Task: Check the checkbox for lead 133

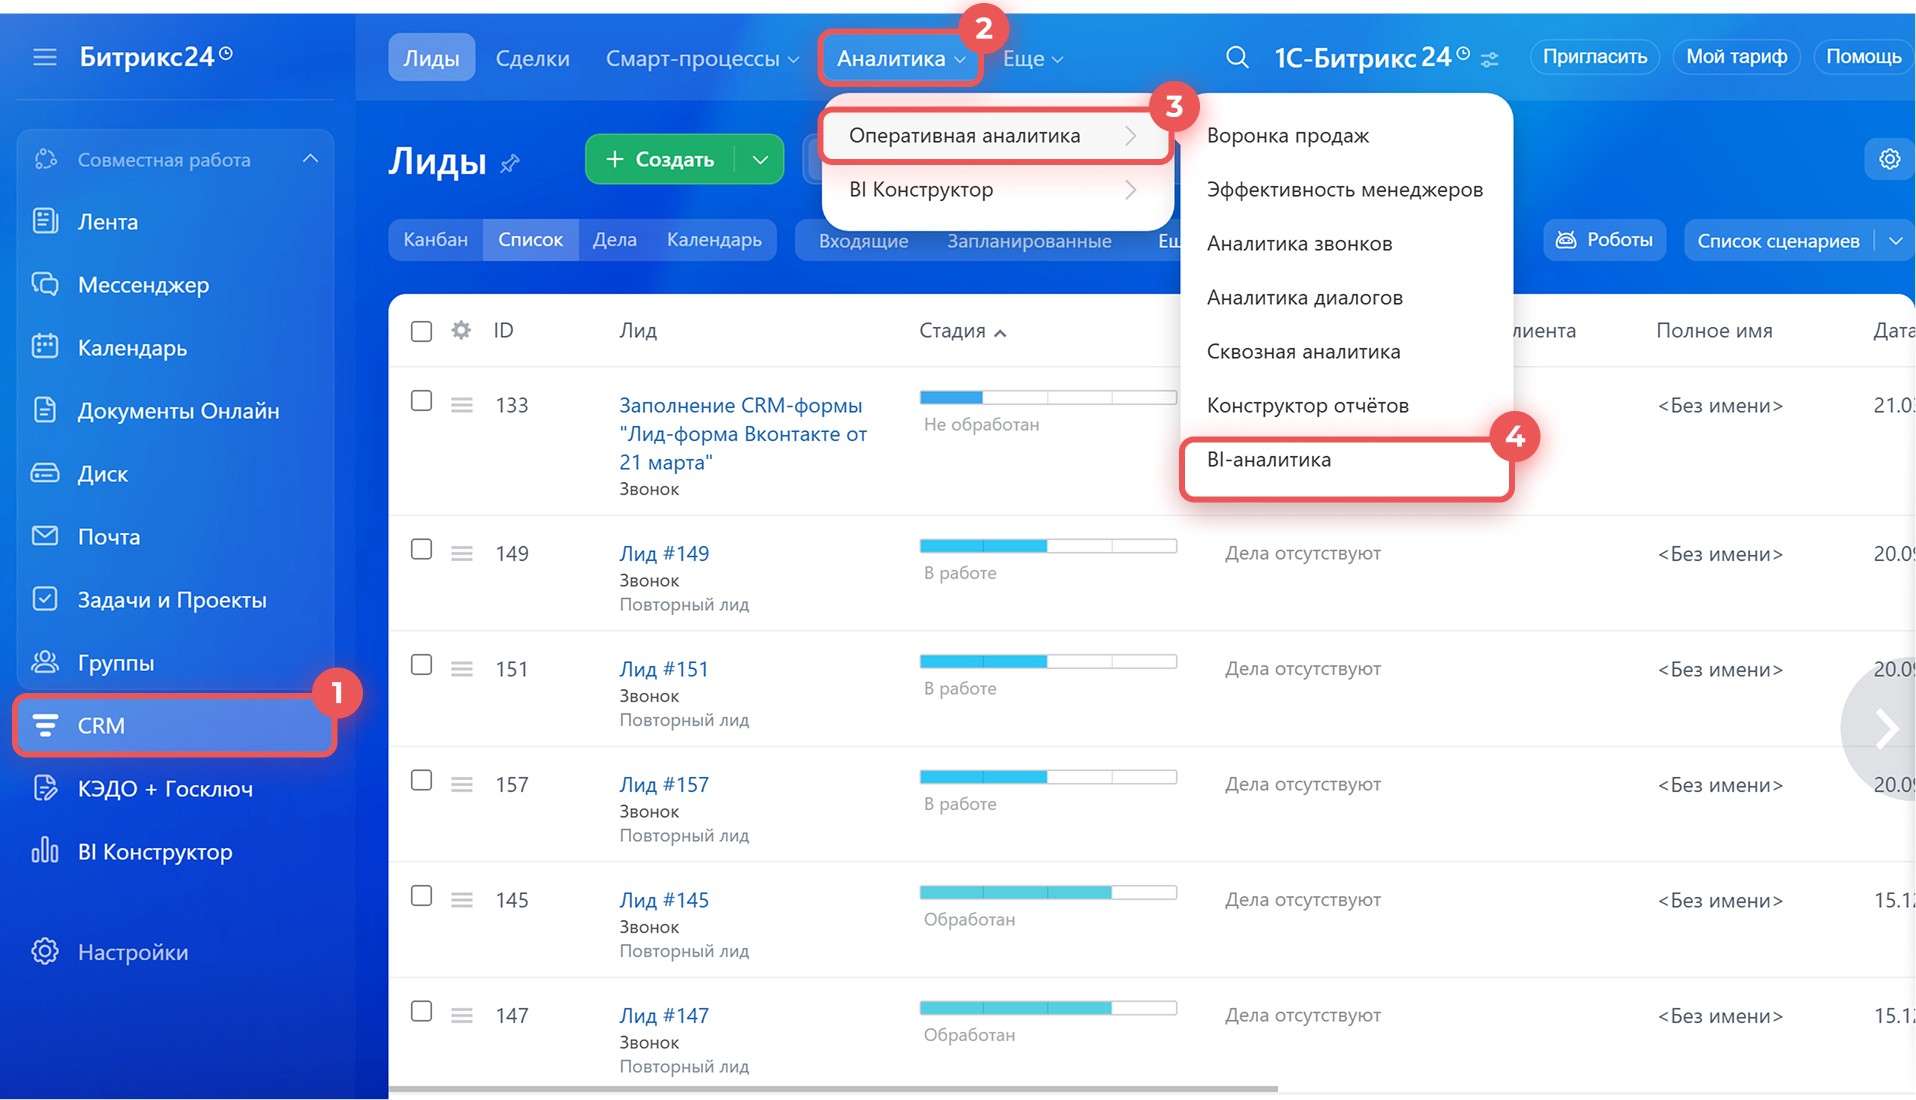Action: click(422, 401)
